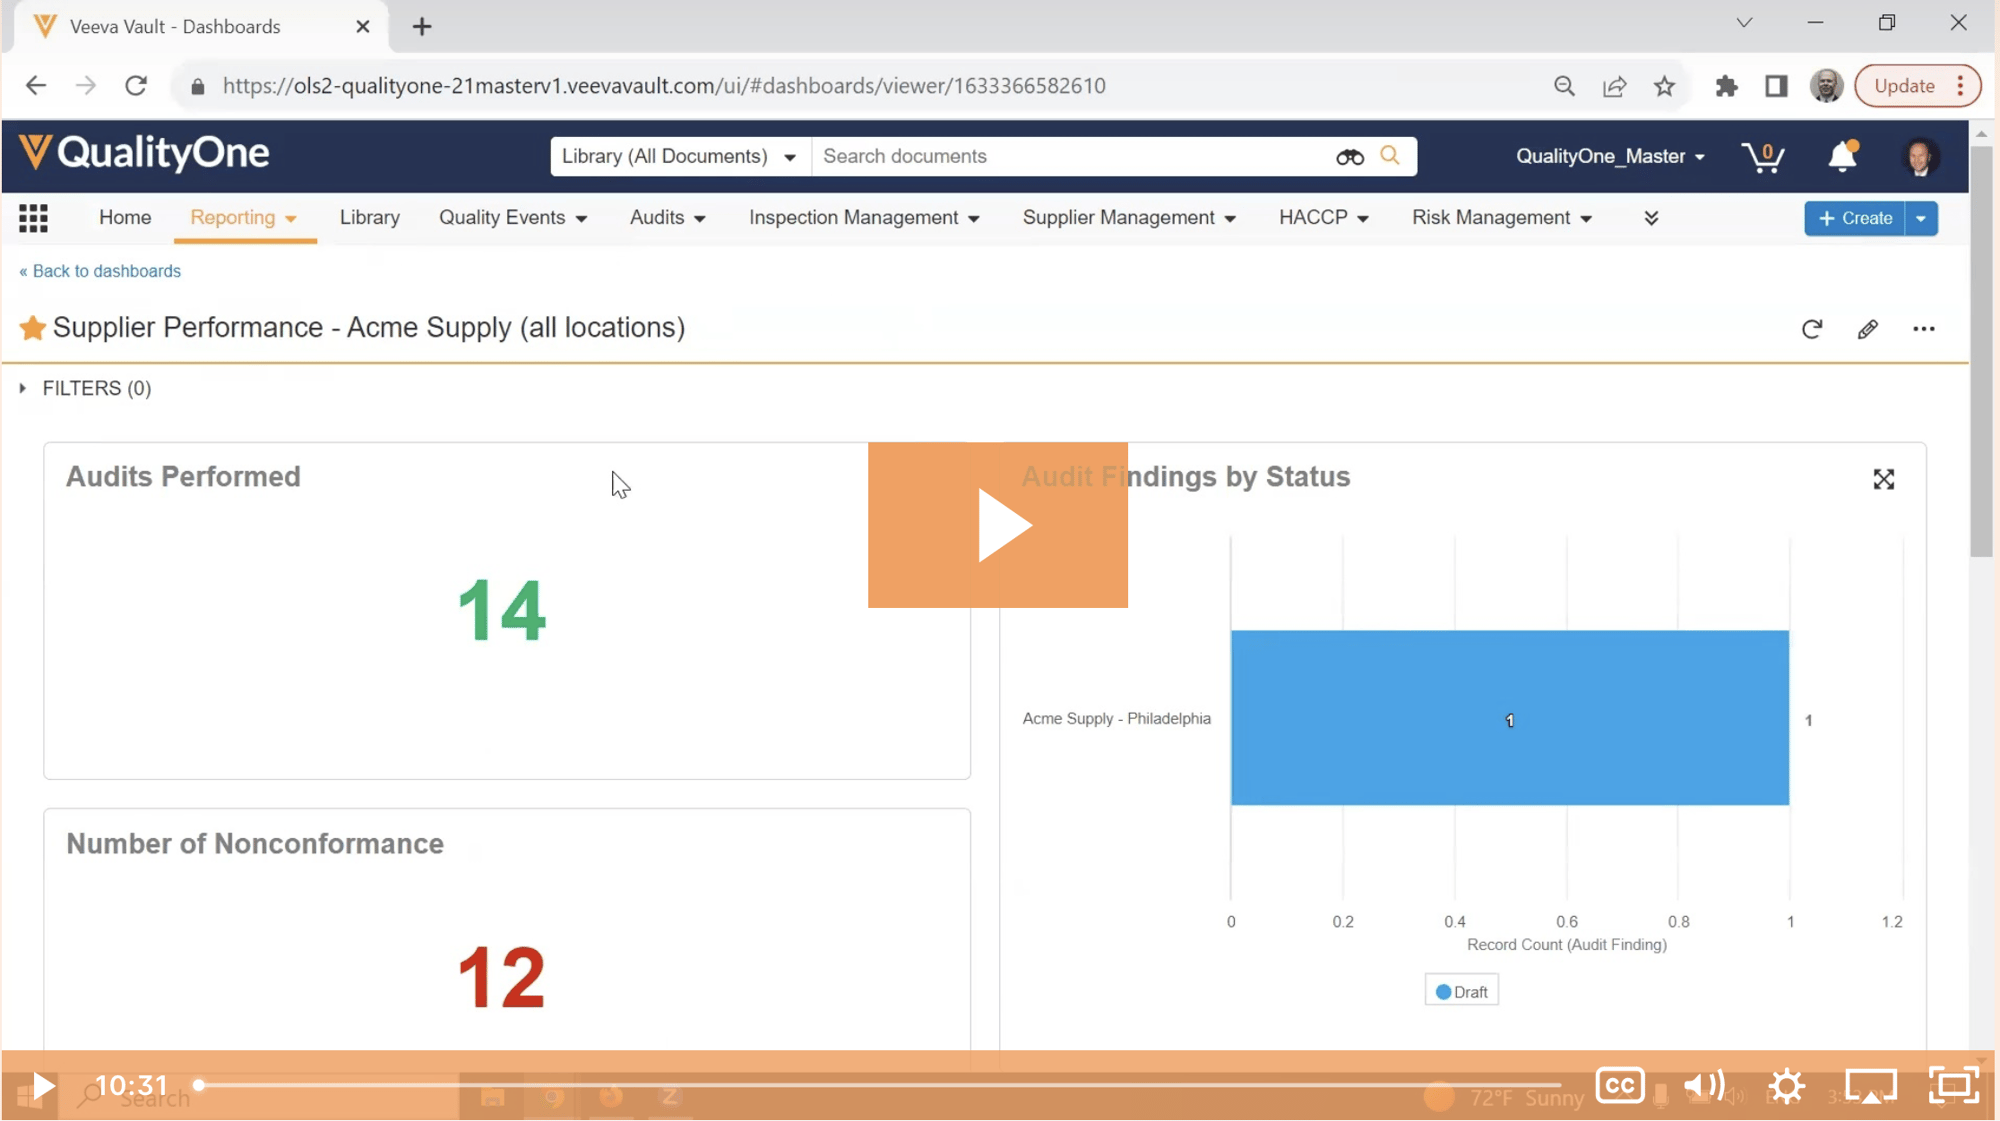Toggle closed captions in the video player
The image size is (2000, 1121).
click(x=1619, y=1084)
